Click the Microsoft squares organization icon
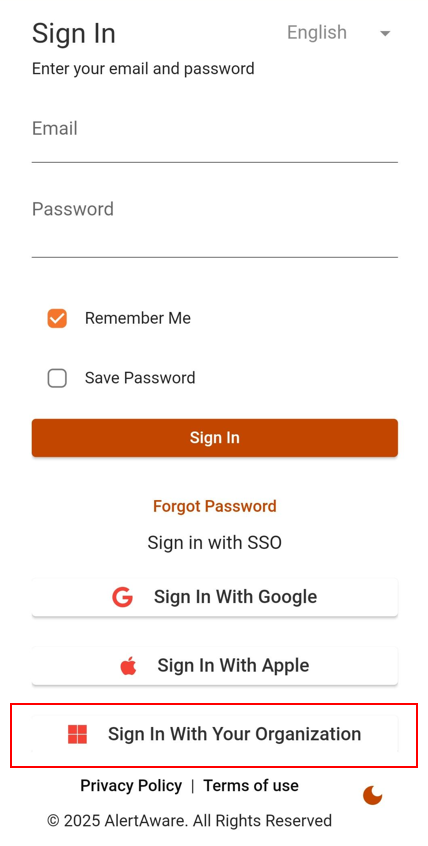Viewport: 428px width, 846px height. pos(77,734)
